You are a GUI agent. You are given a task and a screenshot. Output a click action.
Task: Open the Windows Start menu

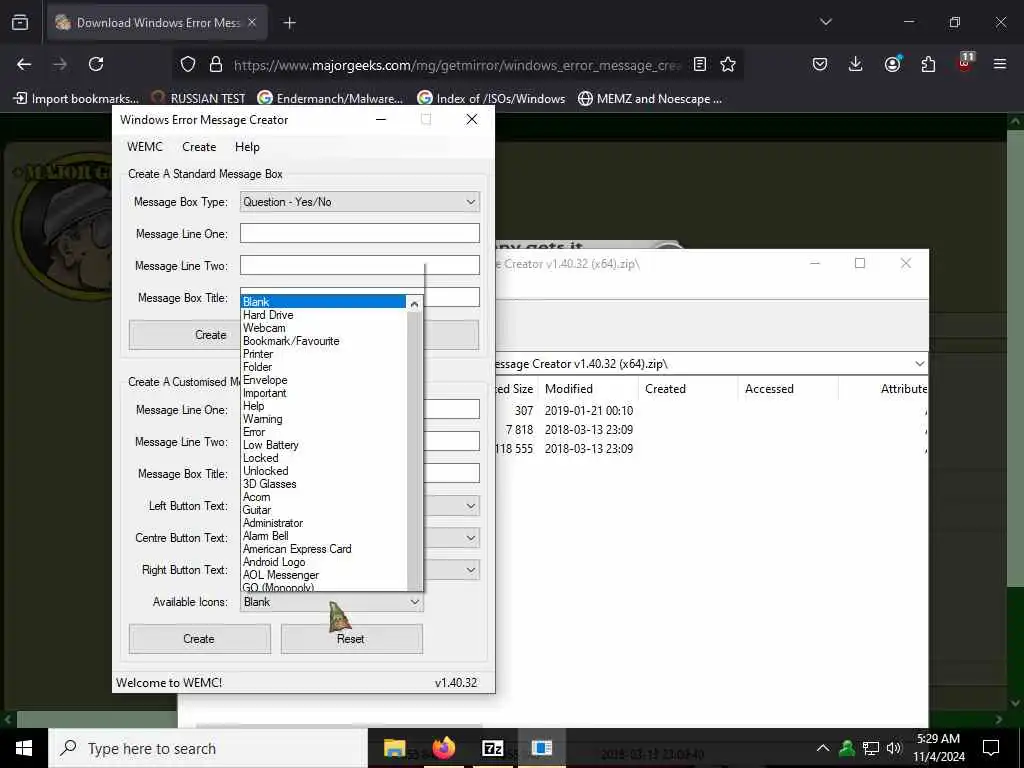[24, 748]
